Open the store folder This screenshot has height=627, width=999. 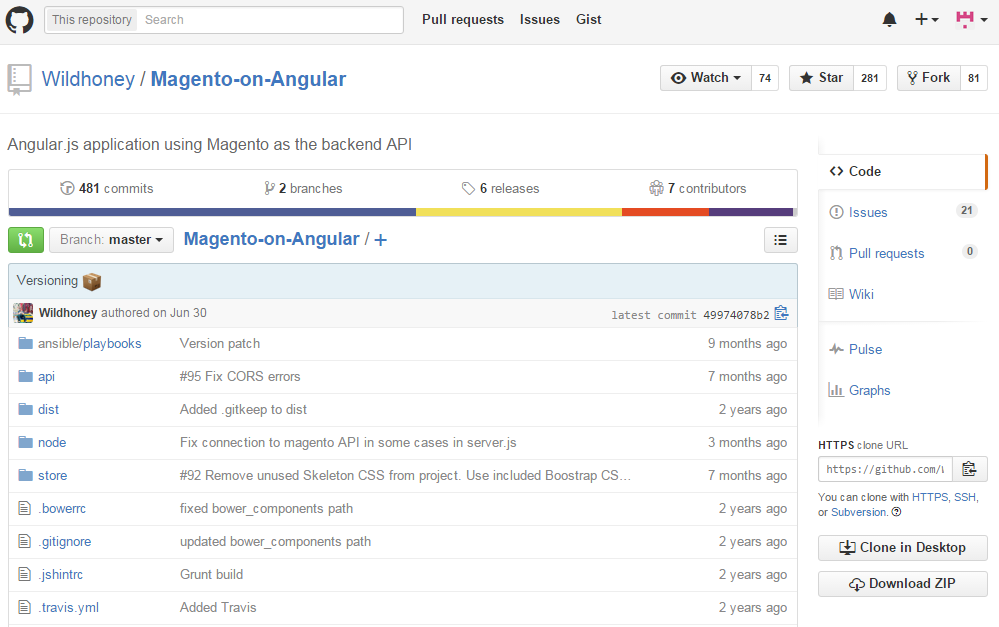coord(52,476)
